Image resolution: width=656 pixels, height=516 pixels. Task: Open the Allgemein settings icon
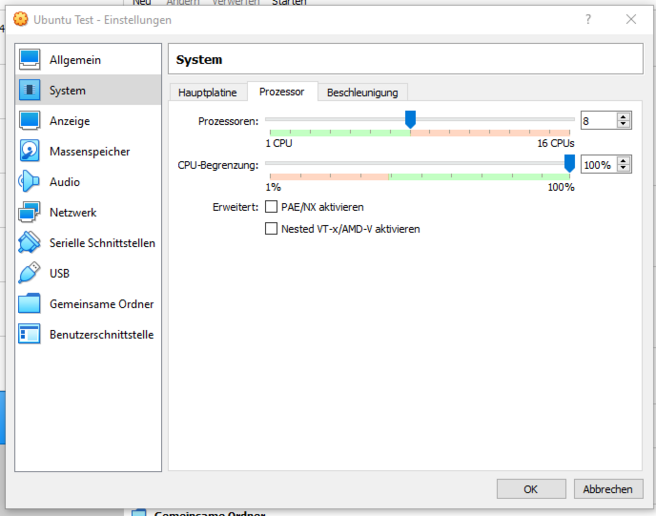tap(30, 60)
